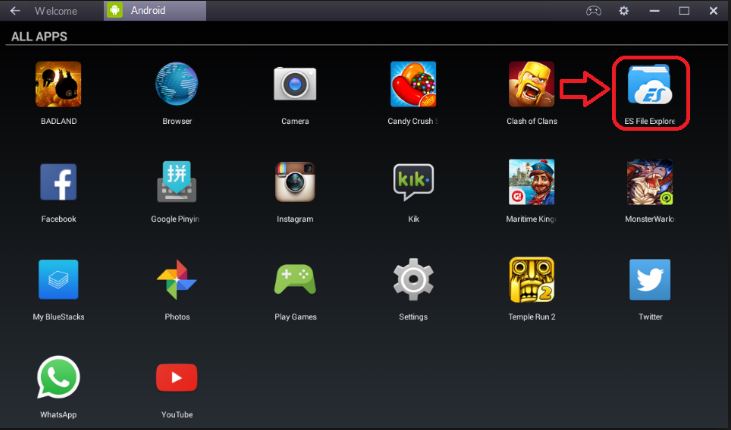Open ES File Explorer app

[x=650, y=84]
